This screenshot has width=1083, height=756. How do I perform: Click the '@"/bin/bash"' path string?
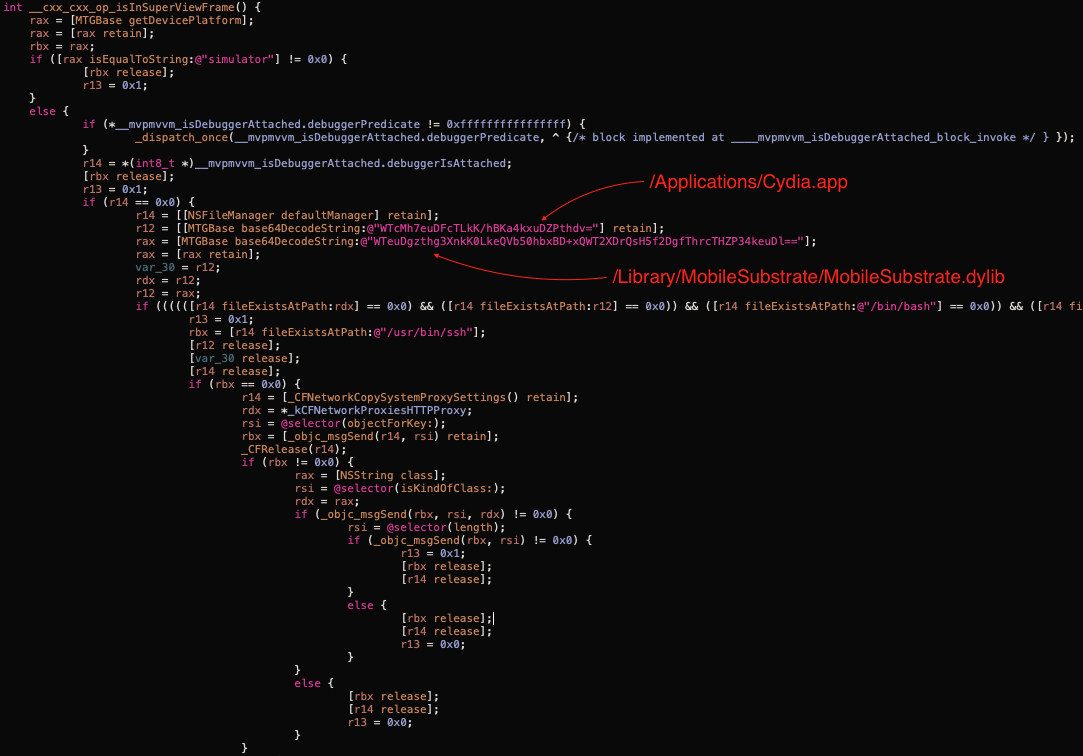899,307
